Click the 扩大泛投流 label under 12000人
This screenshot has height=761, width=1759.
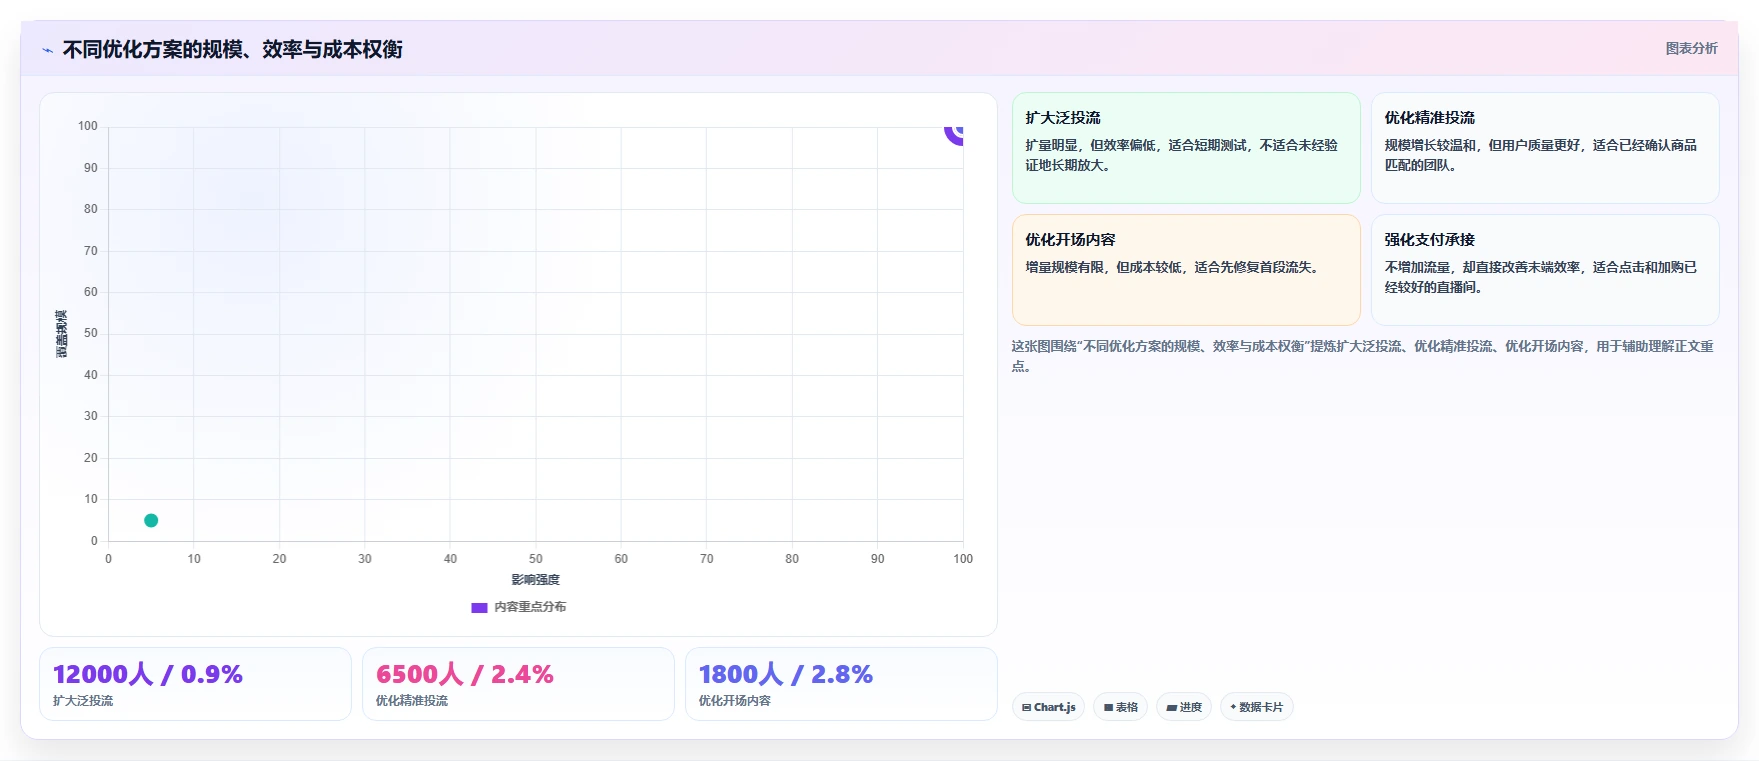click(x=83, y=701)
